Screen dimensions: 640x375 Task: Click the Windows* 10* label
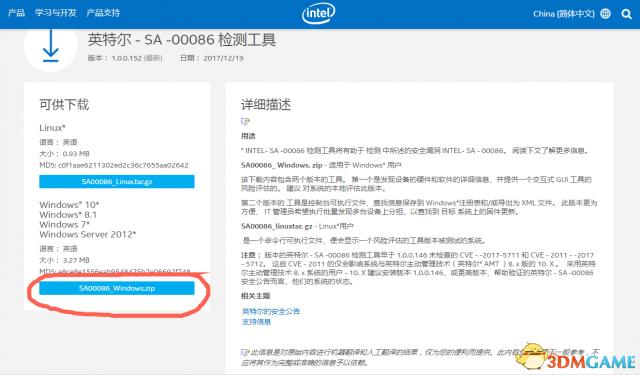pos(69,204)
